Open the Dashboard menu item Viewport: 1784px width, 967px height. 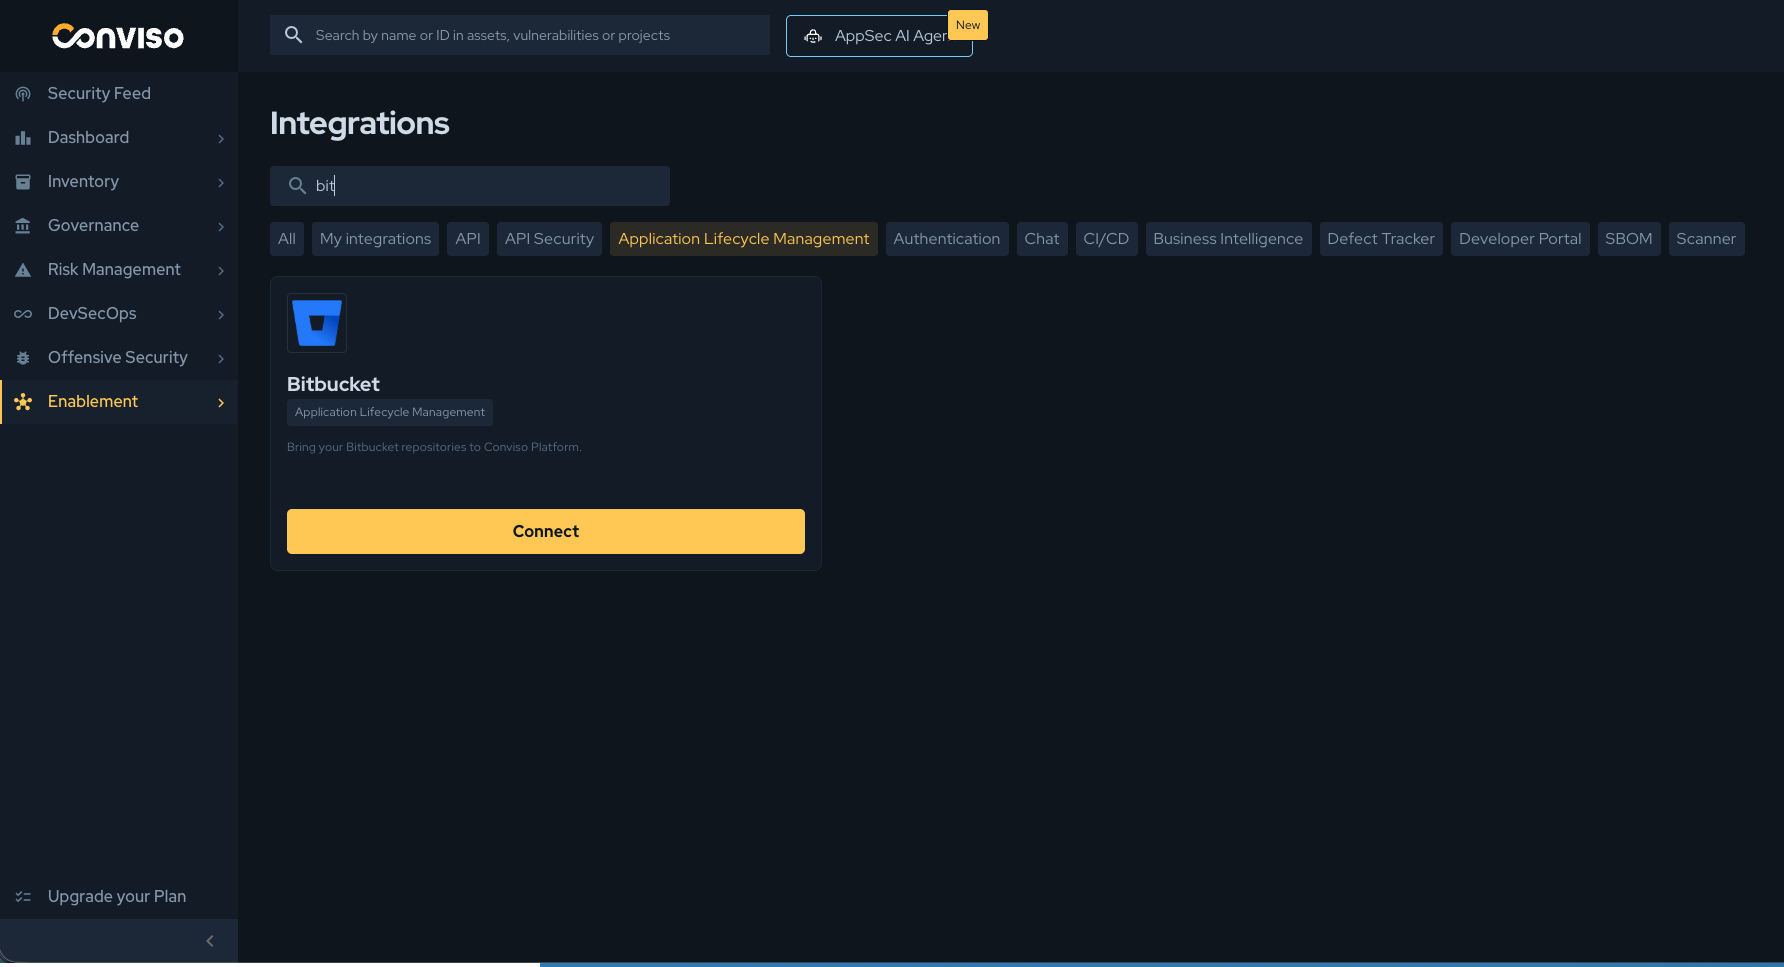(x=119, y=138)
